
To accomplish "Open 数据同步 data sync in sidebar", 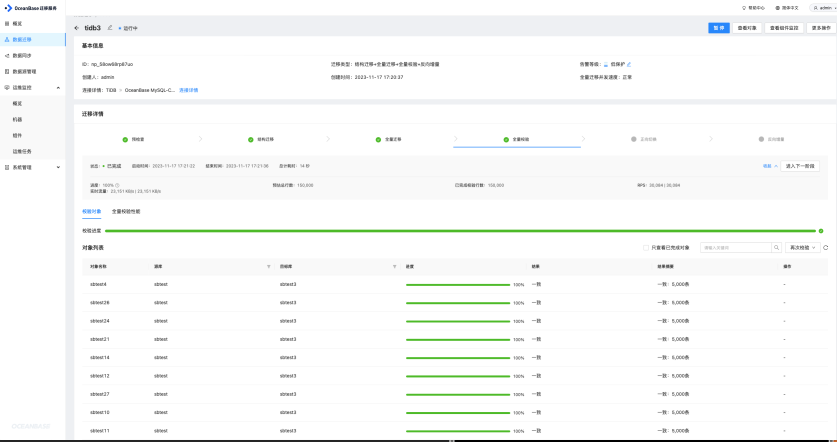I will (x=22, y=56).
